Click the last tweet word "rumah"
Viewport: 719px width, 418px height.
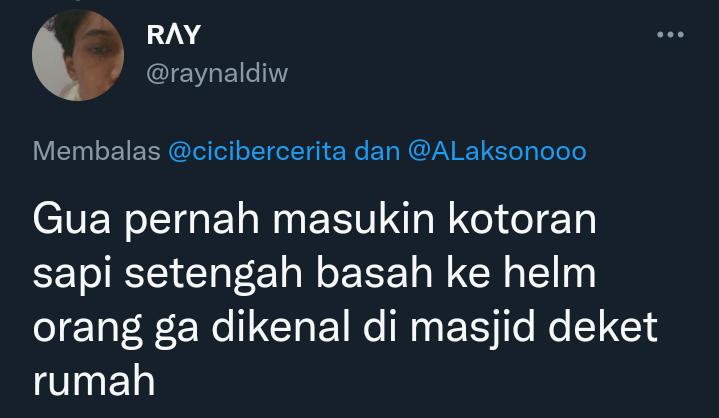click(x=94, y=381)
